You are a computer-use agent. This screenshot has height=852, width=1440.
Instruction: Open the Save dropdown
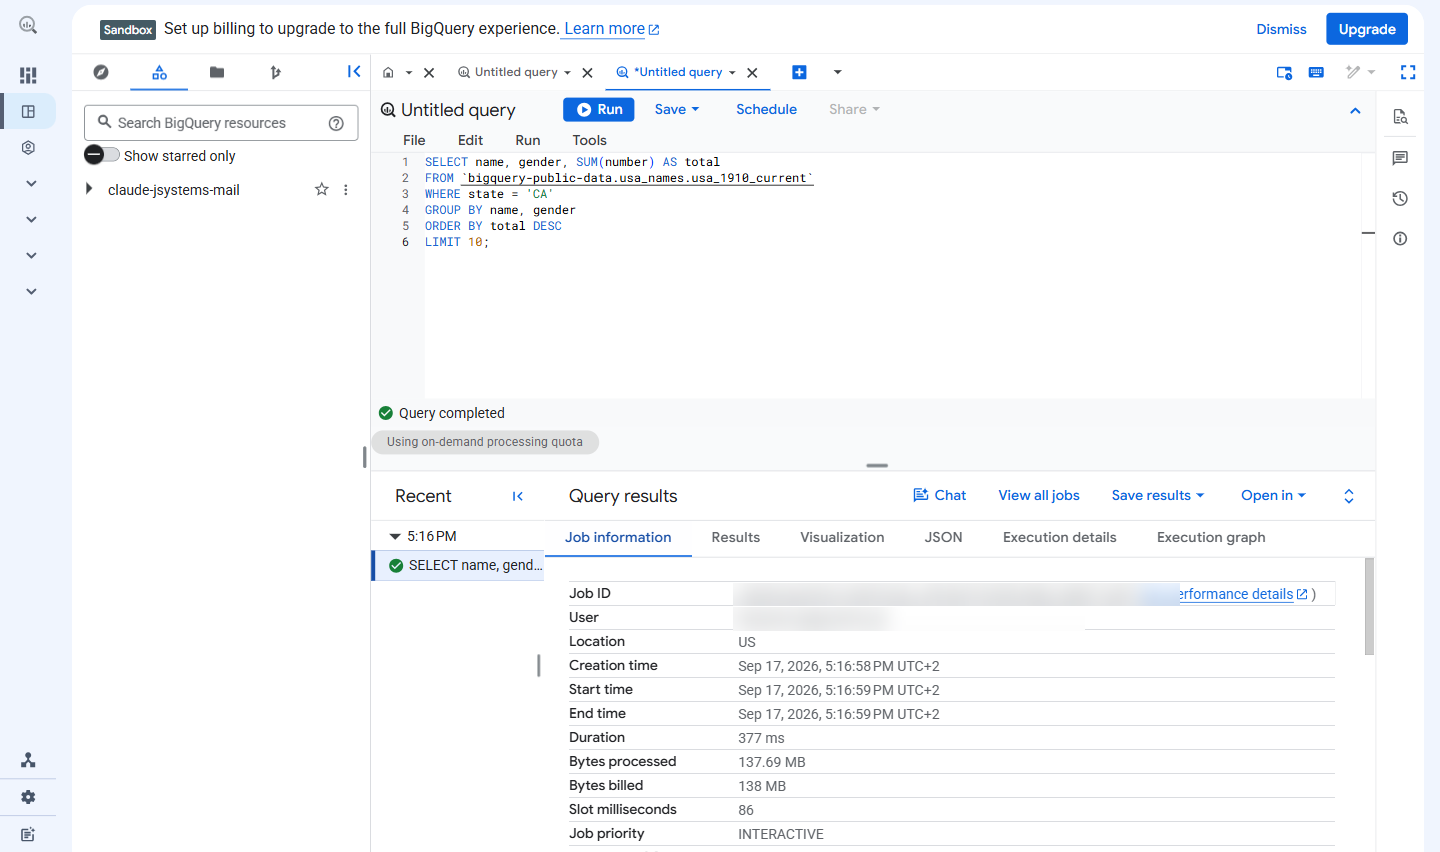tap(677, 109)
